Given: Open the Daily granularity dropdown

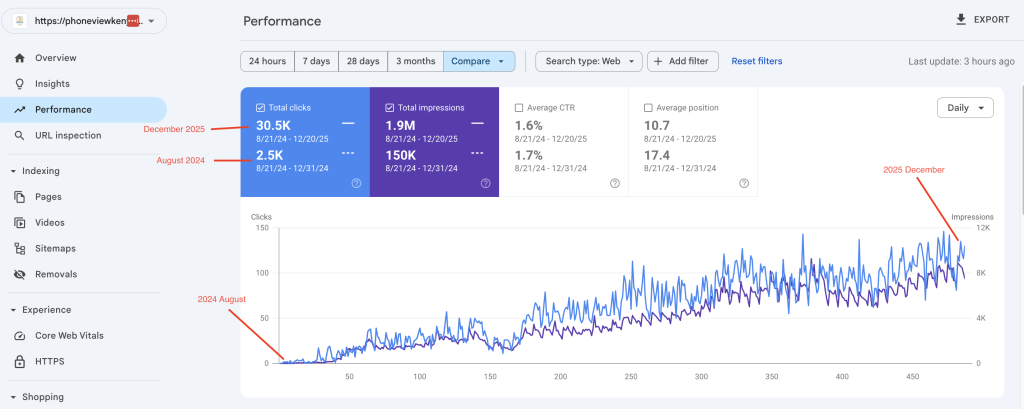Looking at the screenshot, I should click(965, 108).
